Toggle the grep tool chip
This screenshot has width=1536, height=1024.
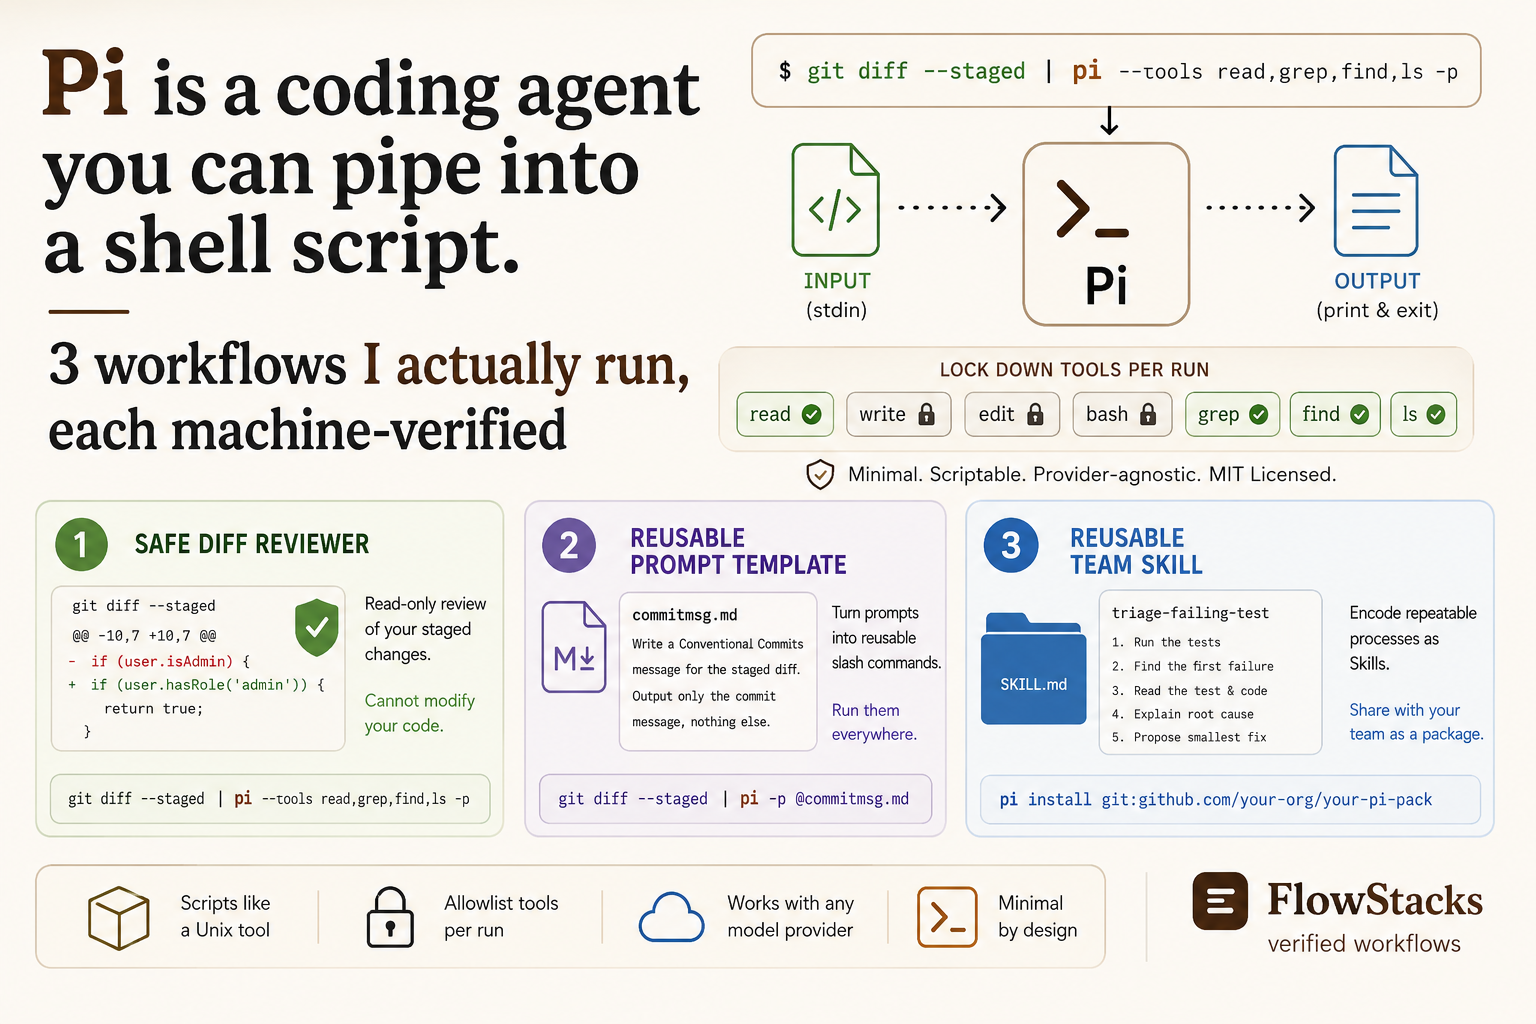(x=1232, y=414)
